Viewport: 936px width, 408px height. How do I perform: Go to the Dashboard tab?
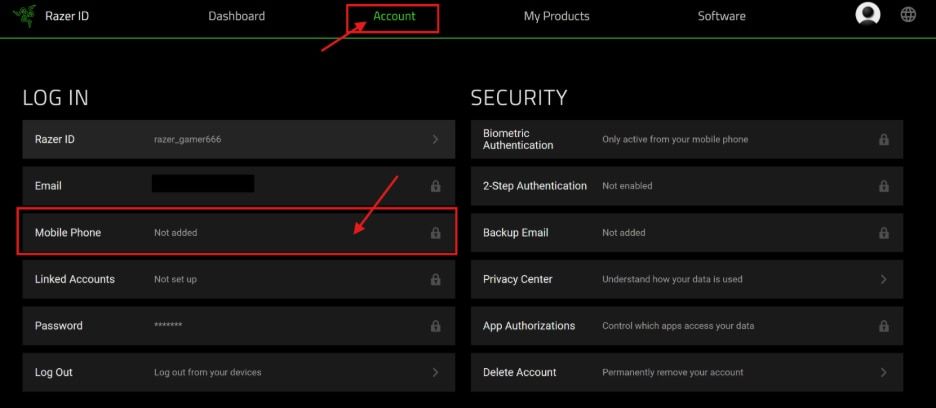tap(236, 16)
